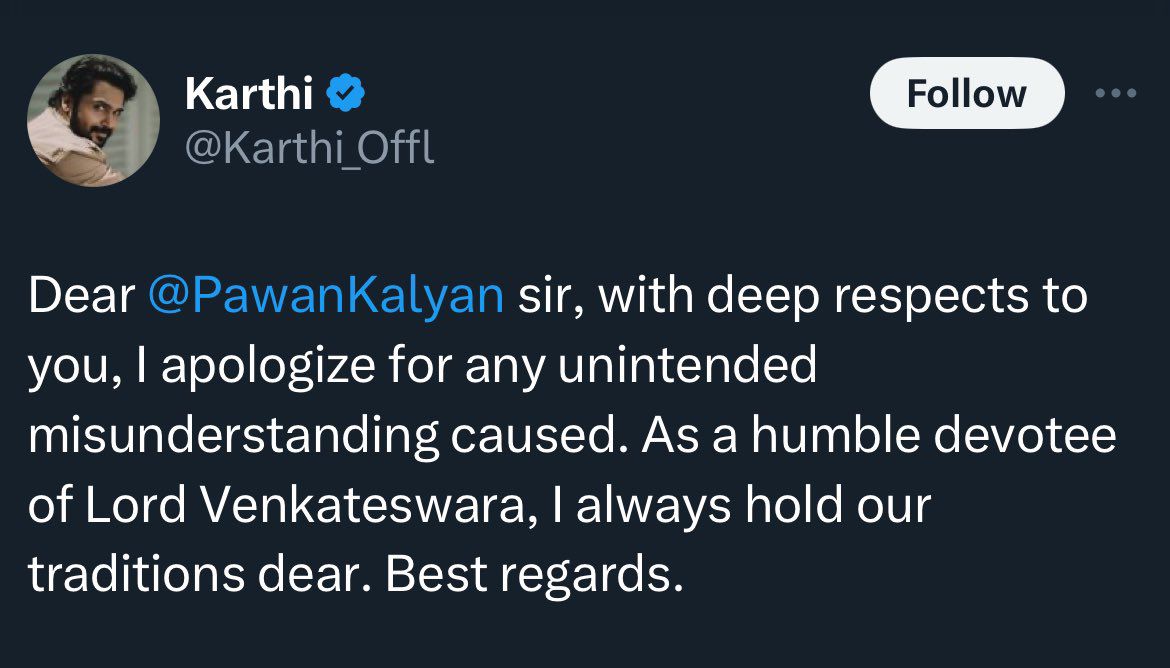
Task: Open Karthi's profile through the handle
Action: click(311, 147)
